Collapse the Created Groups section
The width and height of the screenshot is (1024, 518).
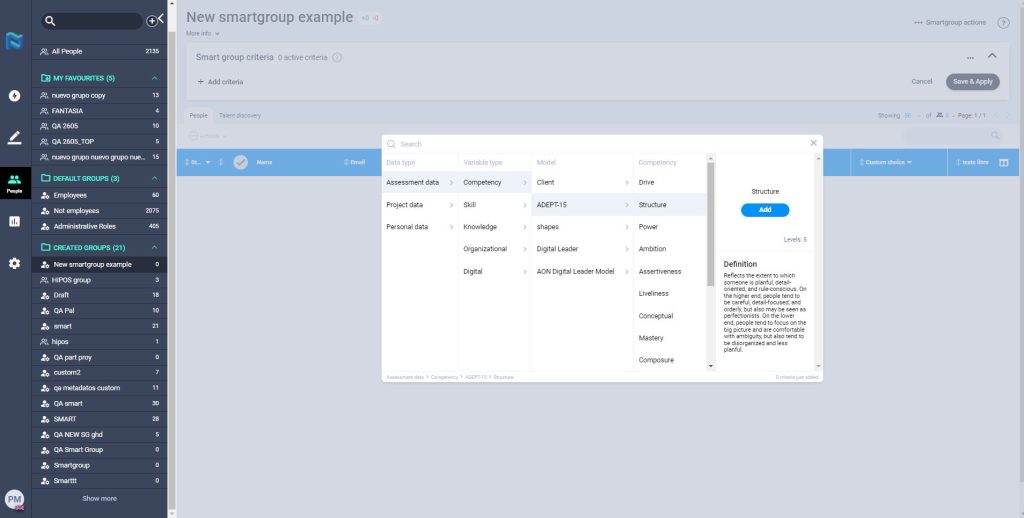click(x=155, y=247)
